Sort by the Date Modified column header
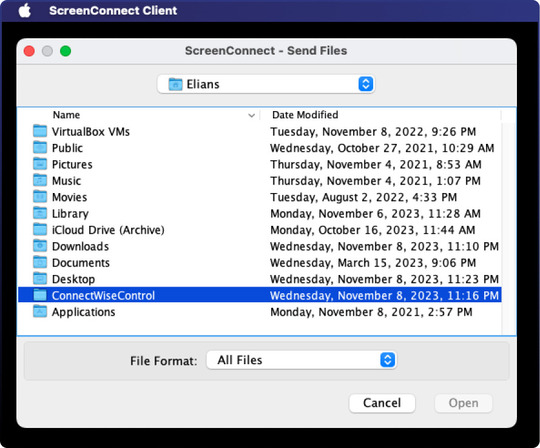 pos(305,115)
